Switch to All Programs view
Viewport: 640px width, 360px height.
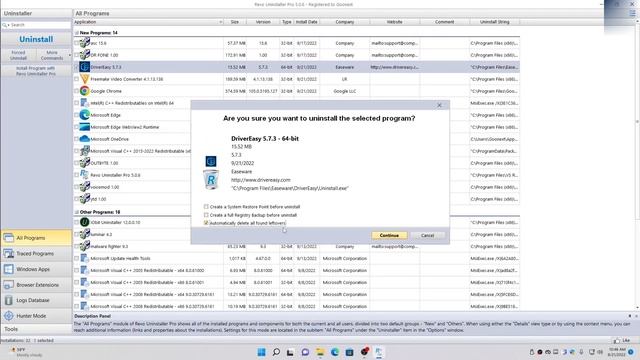(x=36, y=238)
